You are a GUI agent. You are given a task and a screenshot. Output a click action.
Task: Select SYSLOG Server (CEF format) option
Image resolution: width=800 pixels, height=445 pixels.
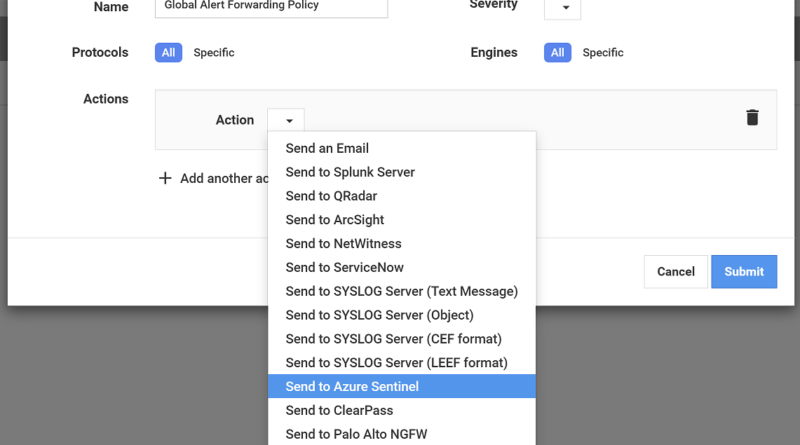point(402,339)
